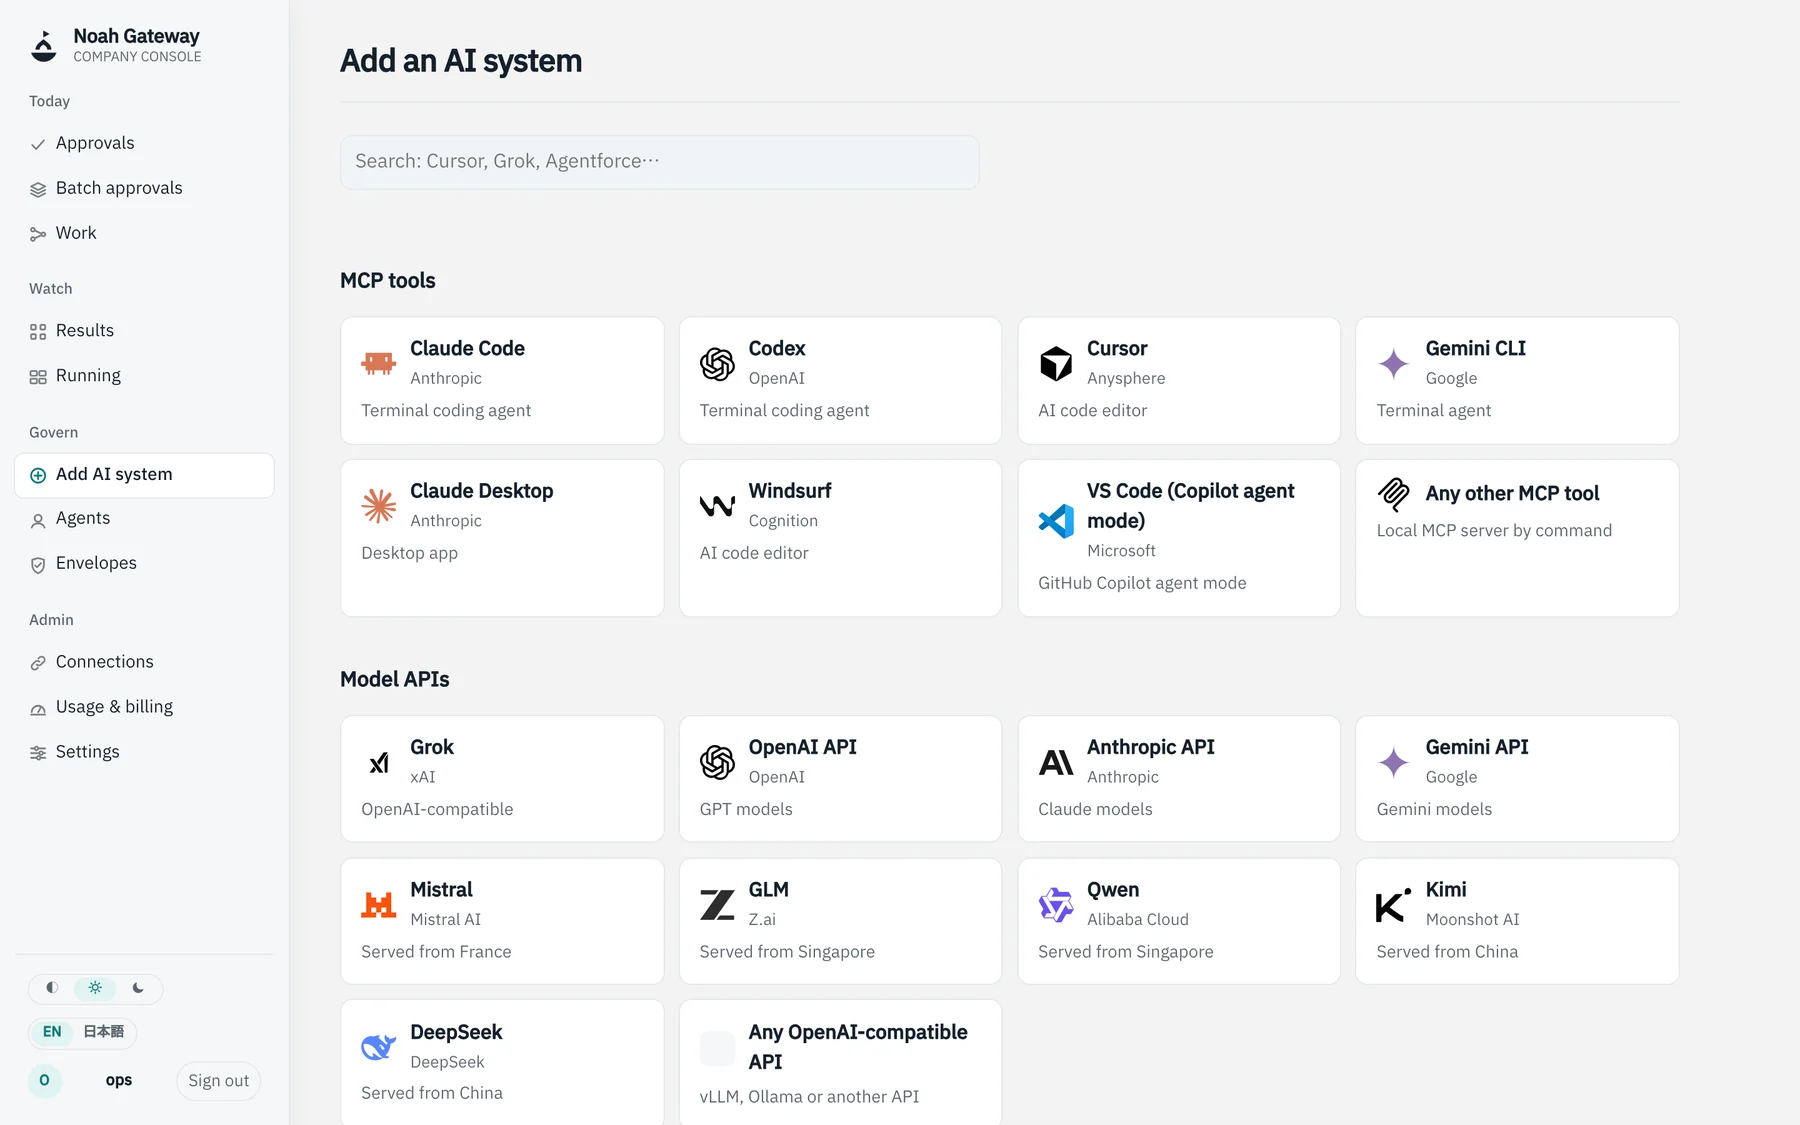
Task: Click the Codex OpenAI logo icon
Action: 717,363
